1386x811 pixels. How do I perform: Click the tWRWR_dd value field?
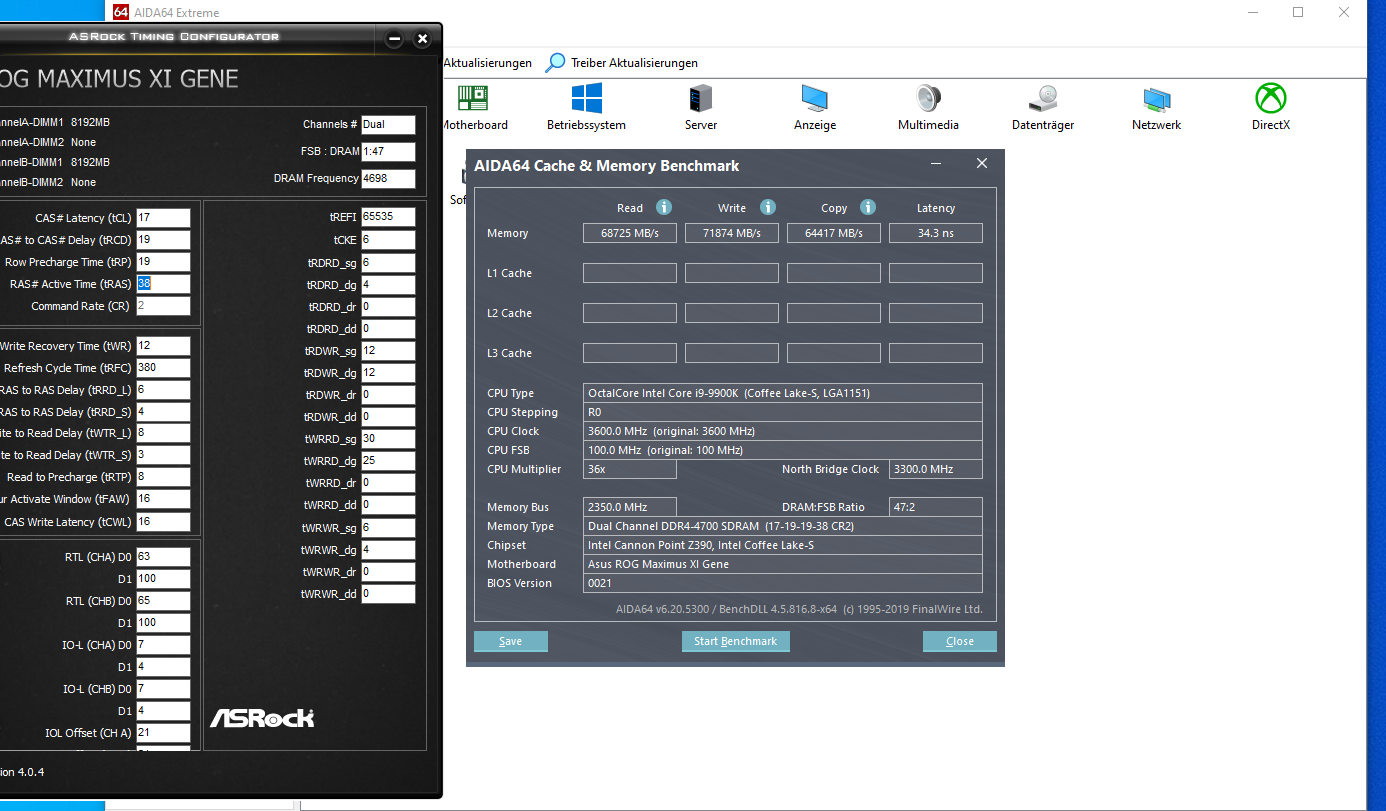[388, 594]
